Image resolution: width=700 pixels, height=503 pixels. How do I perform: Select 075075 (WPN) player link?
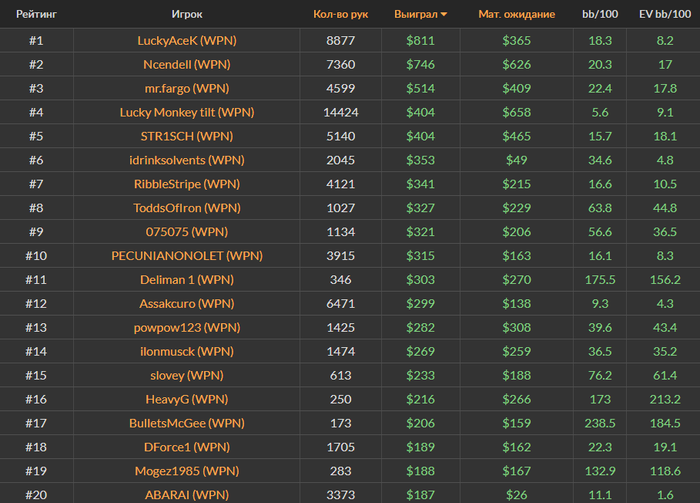click(187, 232)
